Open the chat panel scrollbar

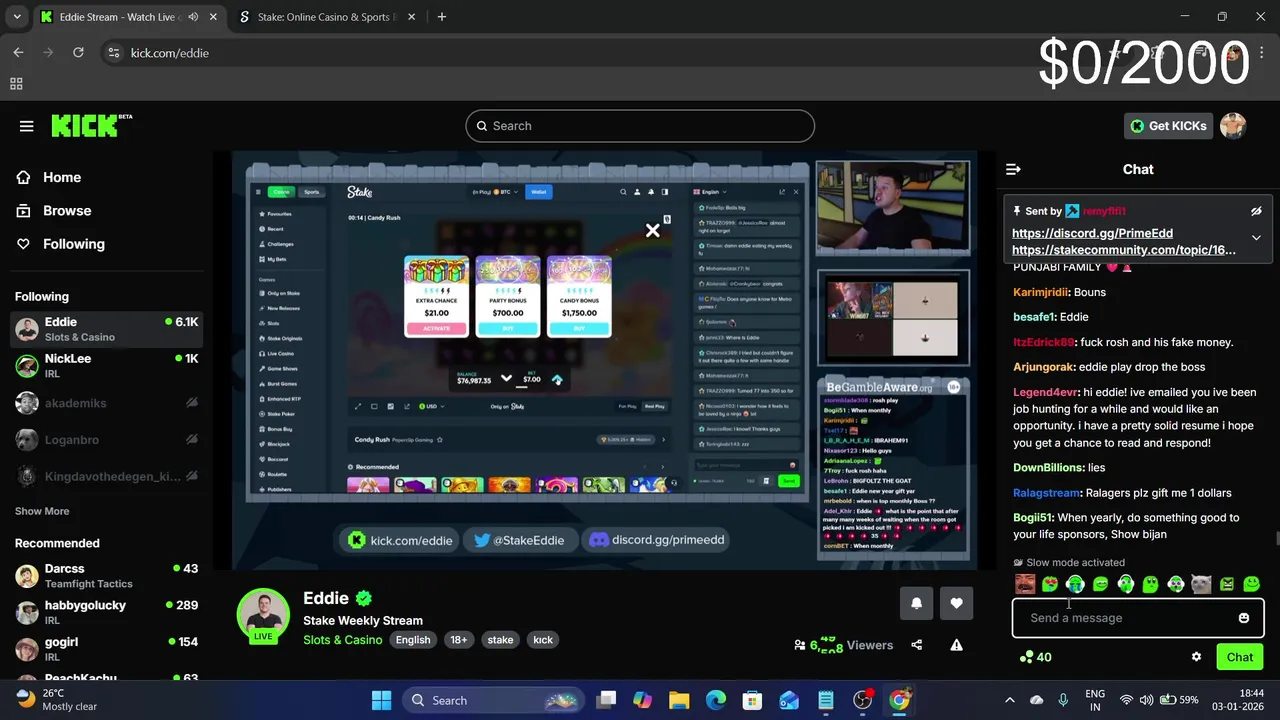point(1276,540)
